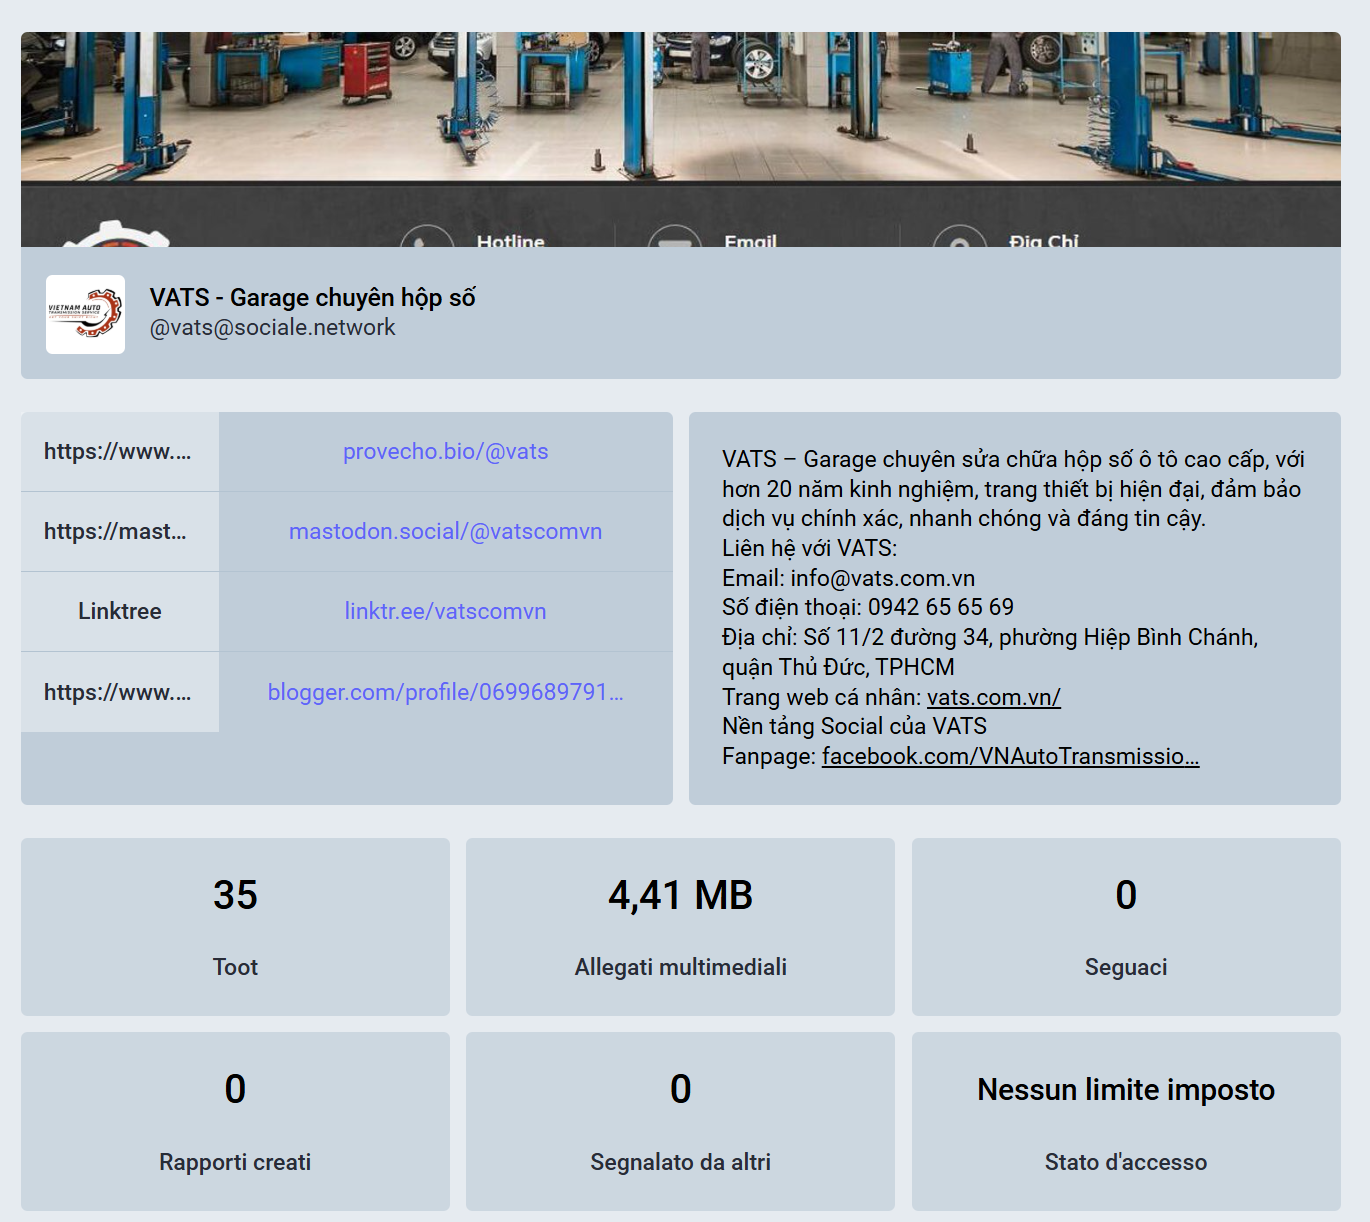1370x1222 pixels.
Task: Open the 35 Toot statistics card
Action: pyautogui.click(x=235, y=927)
